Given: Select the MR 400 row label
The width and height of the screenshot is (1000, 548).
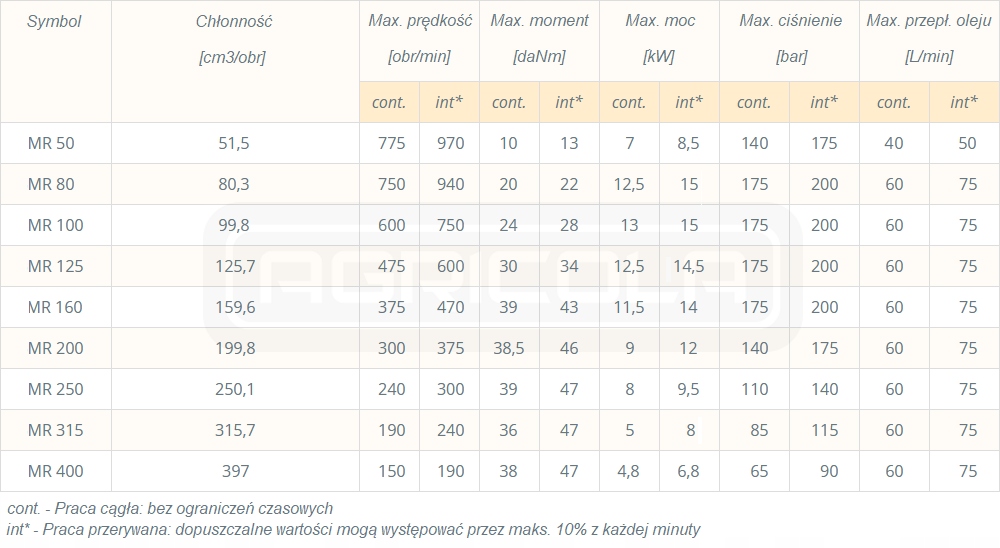Looking at the screenshot, I should coord(55,471).
